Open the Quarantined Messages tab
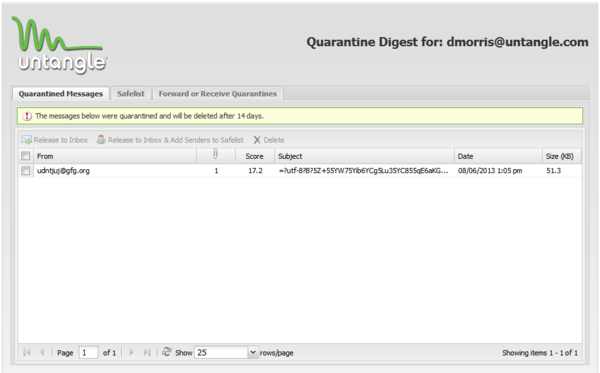The image size is (600, 373). (61, 94)
